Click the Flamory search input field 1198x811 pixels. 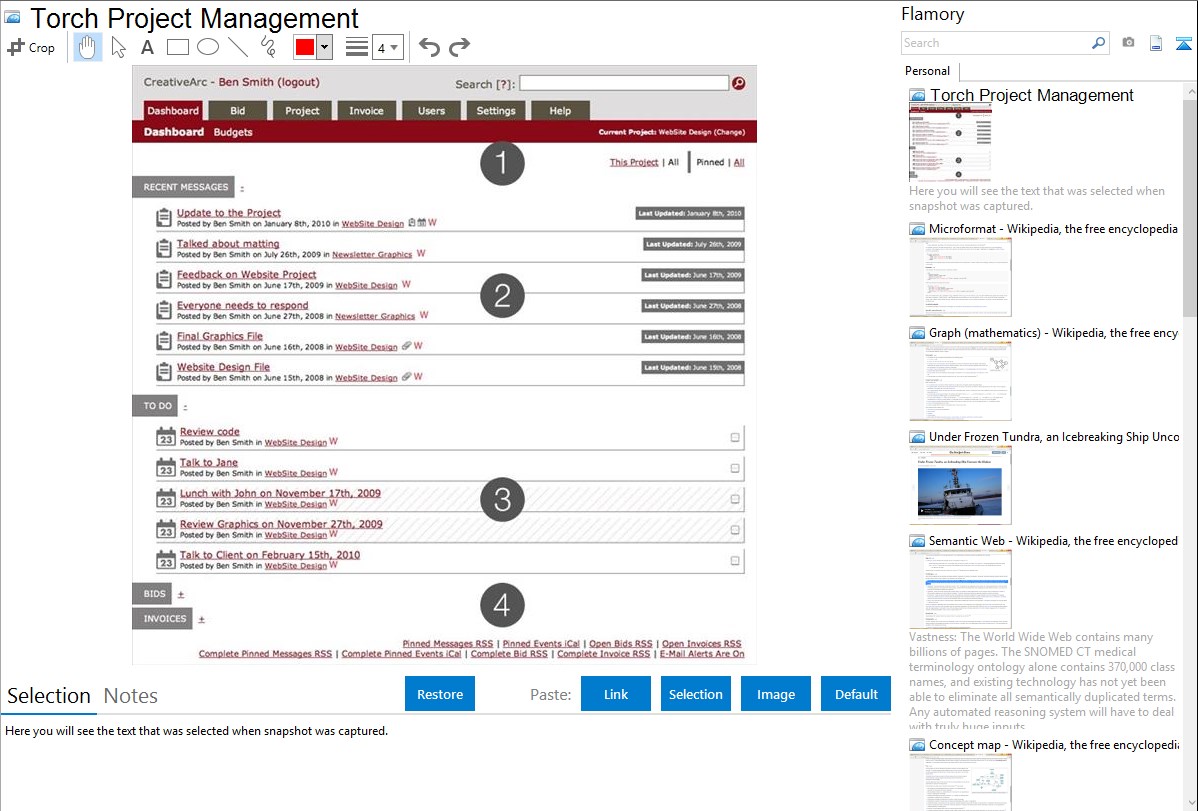(997, 43)
